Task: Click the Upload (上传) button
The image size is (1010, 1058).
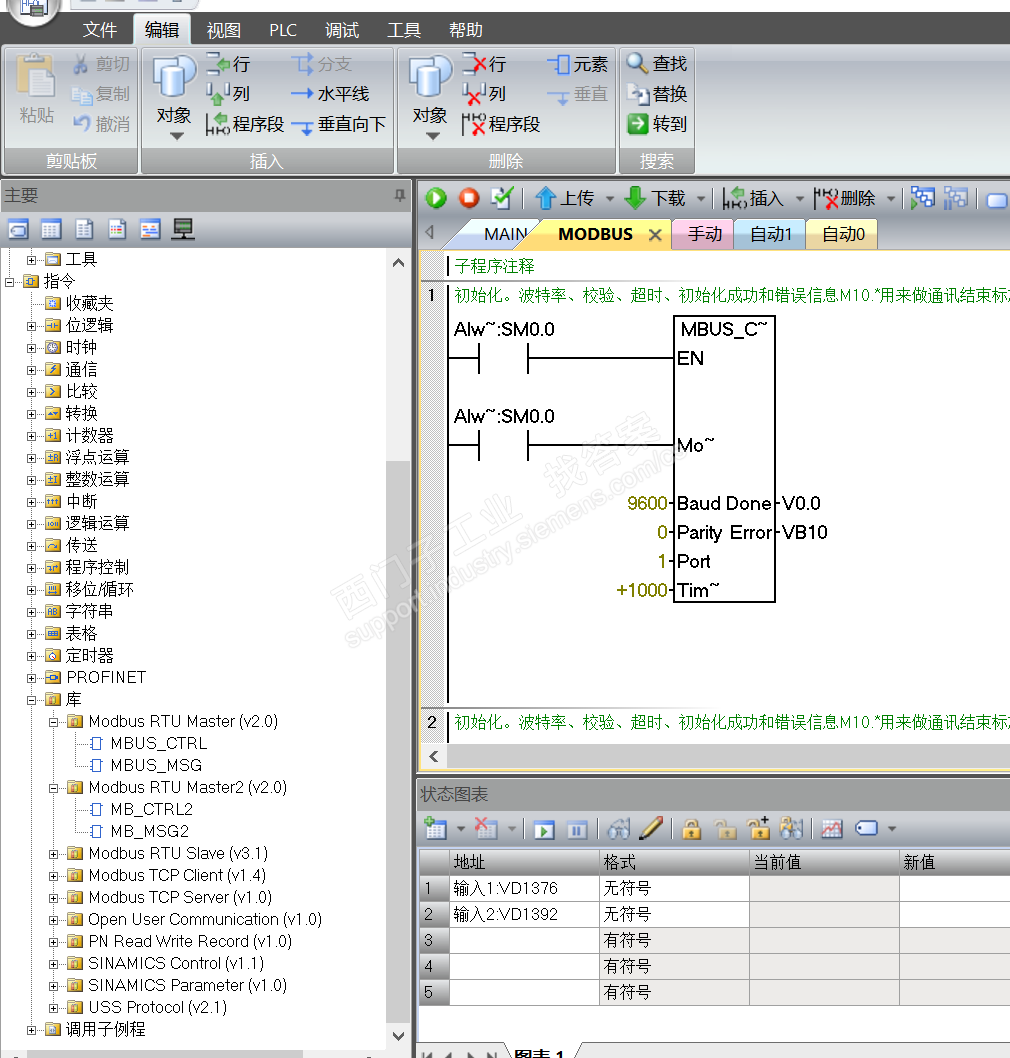Action: coord(565,198)
